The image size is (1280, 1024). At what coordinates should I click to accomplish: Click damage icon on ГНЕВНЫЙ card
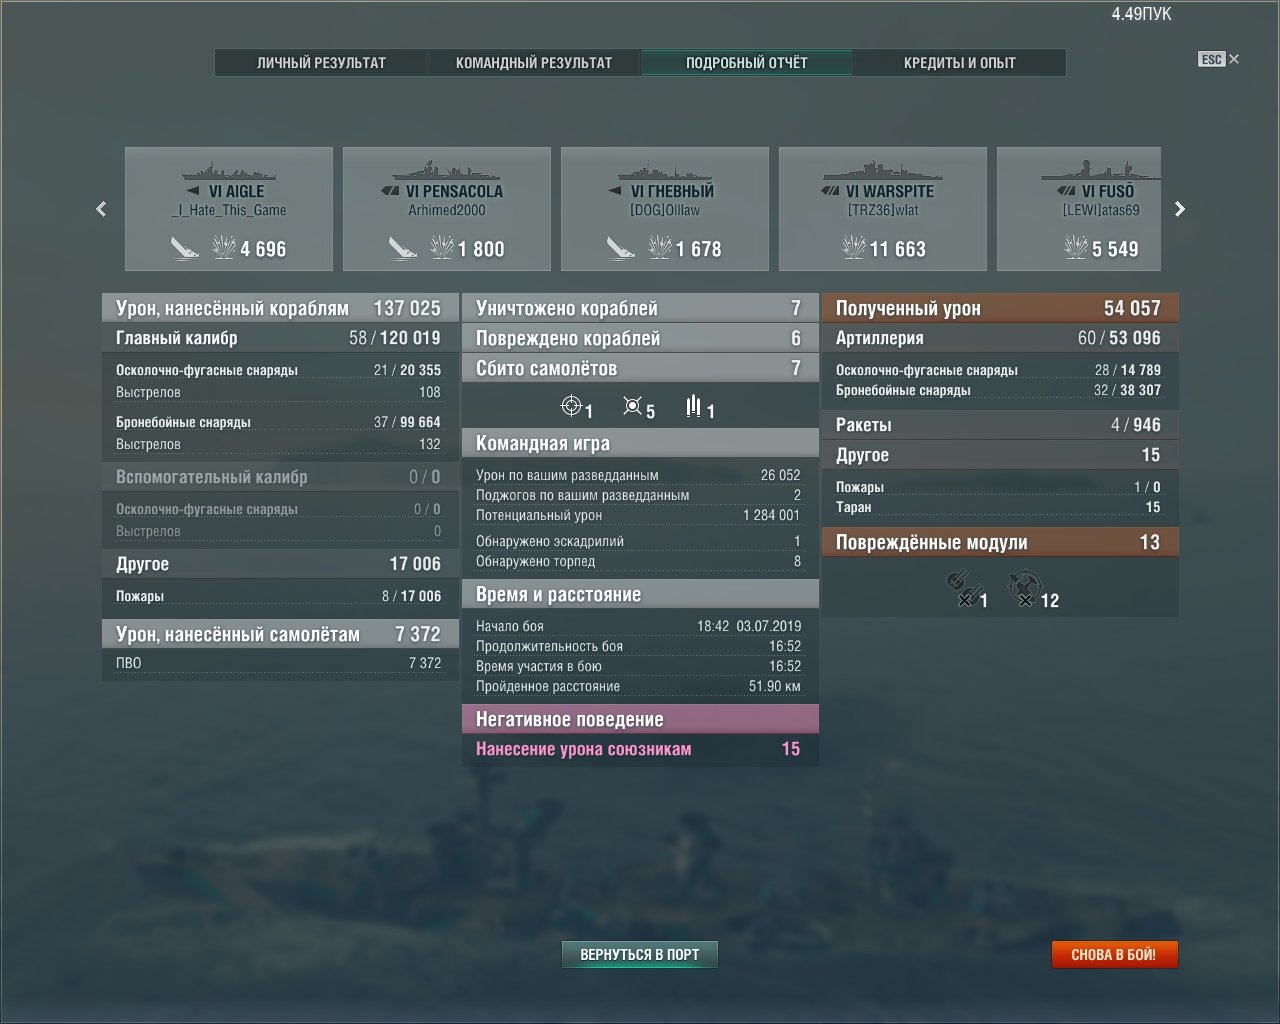tap(659, 247)
